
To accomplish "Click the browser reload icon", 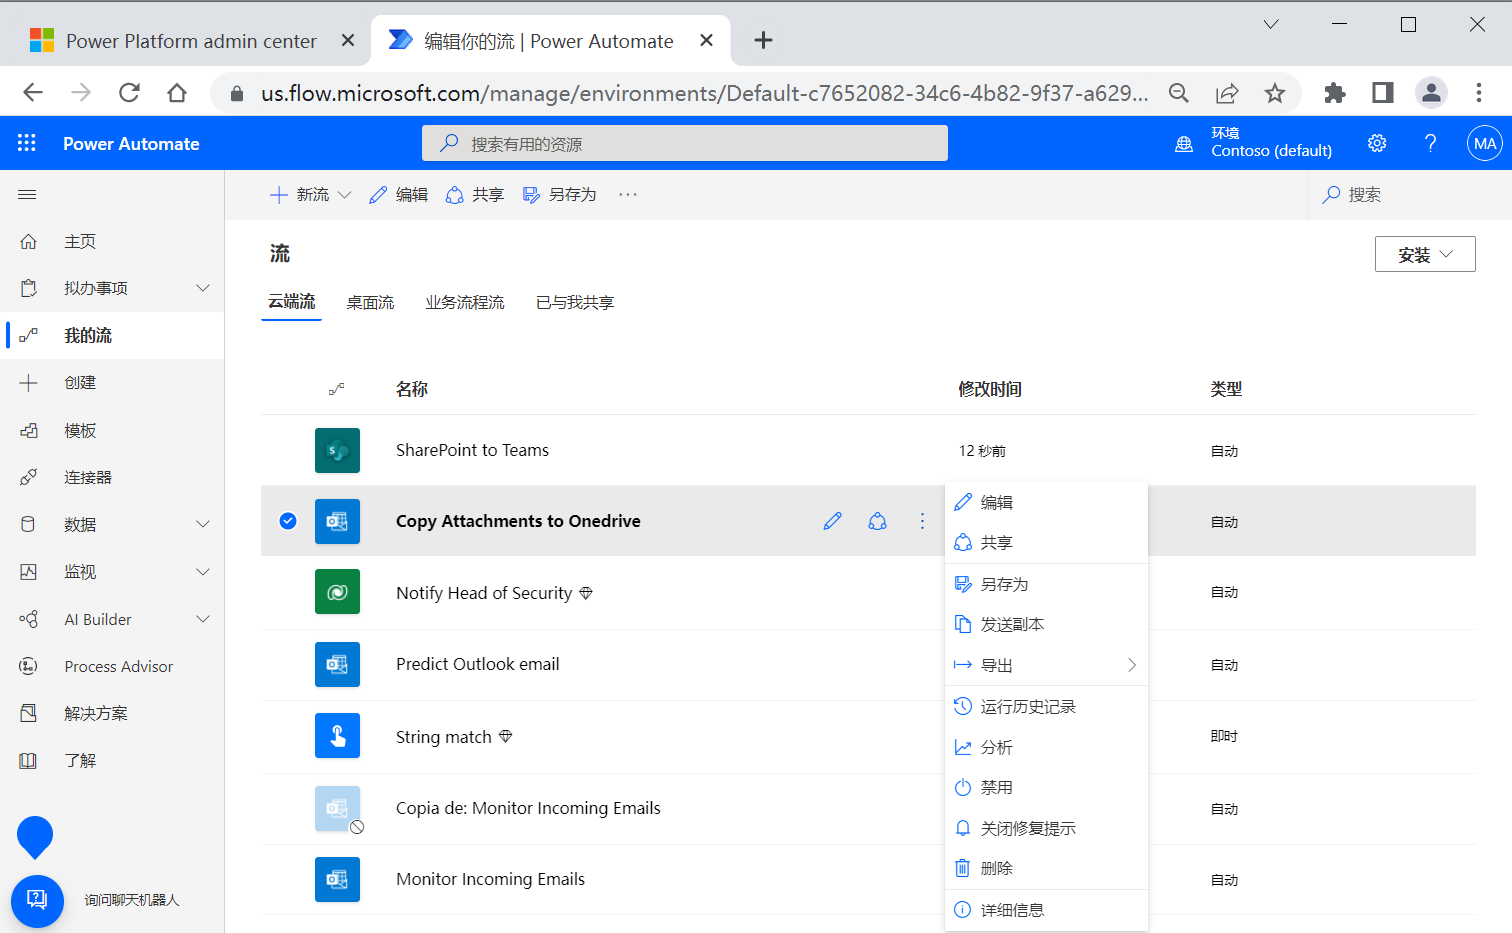I will coord(129,93).
